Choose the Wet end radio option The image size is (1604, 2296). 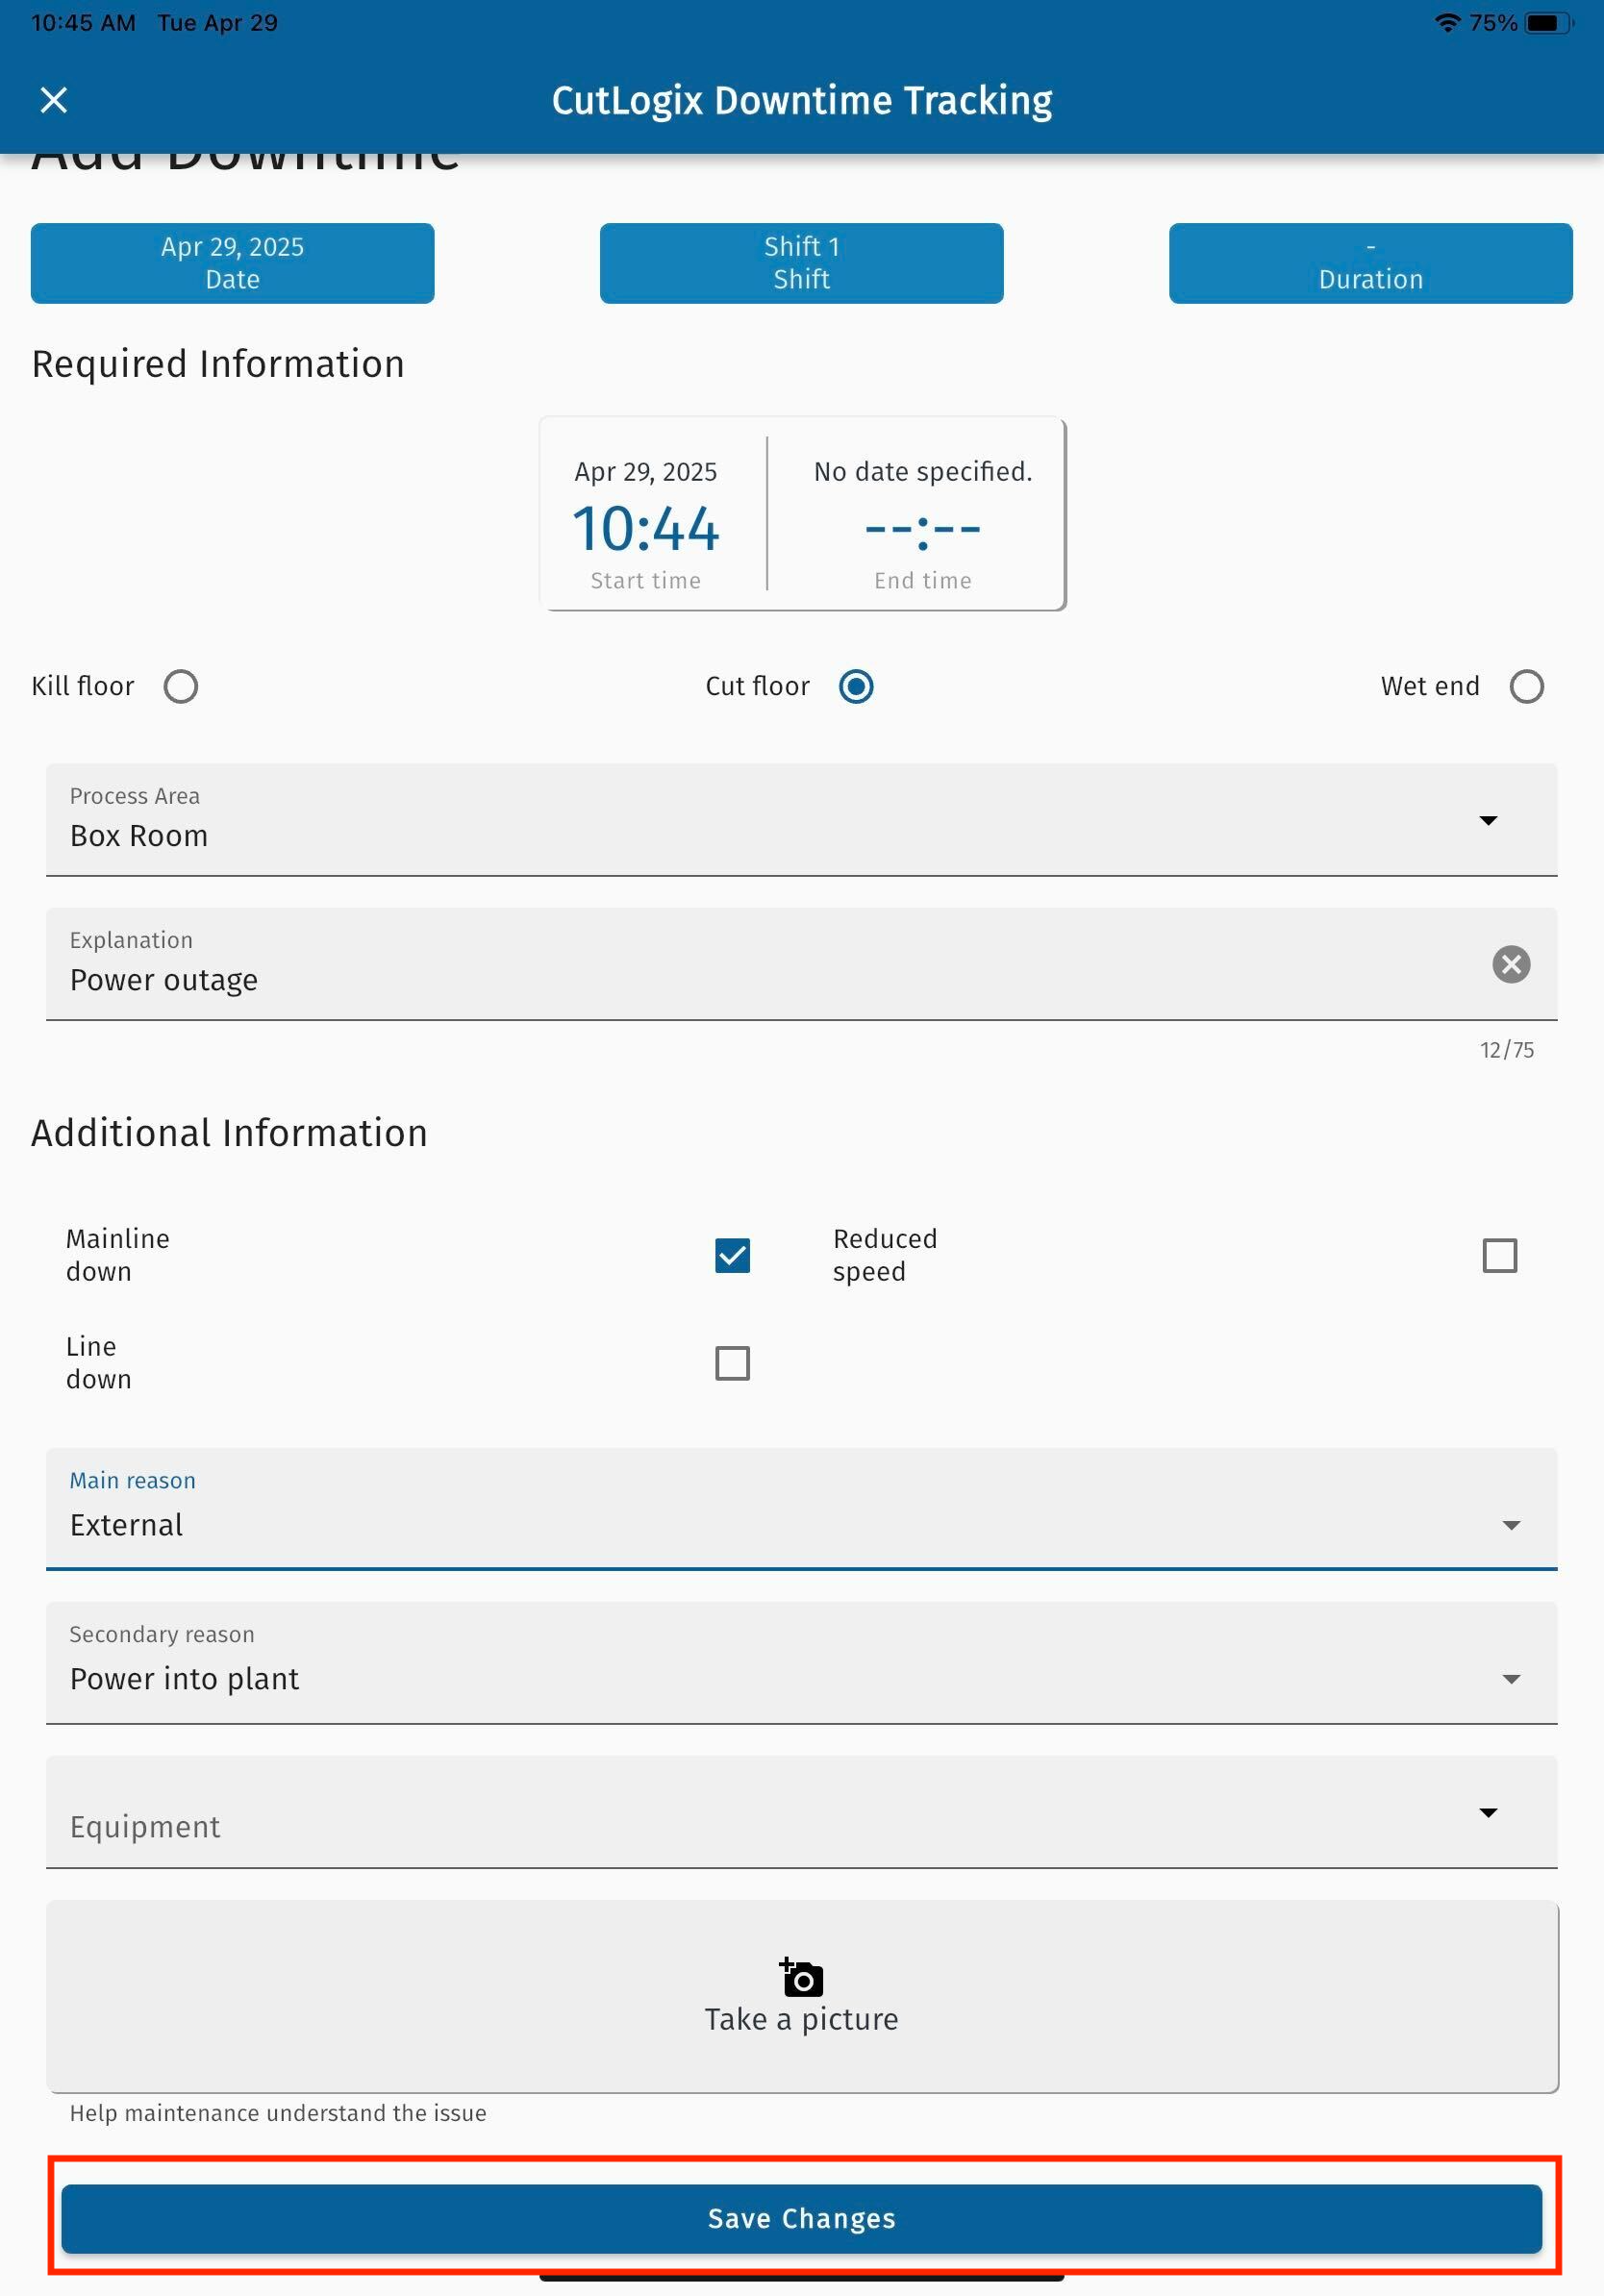click(1526, 687)
